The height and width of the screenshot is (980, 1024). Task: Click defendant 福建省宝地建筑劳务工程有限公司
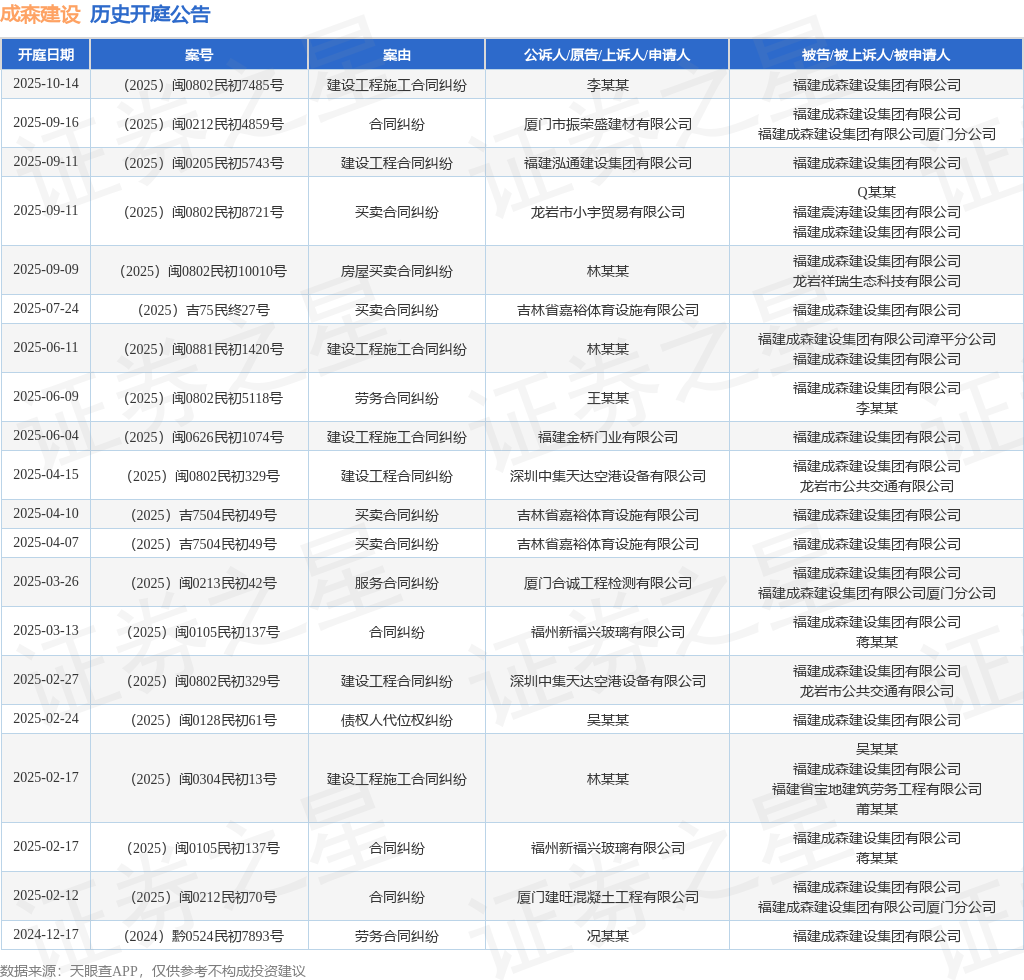coord(876,789)
